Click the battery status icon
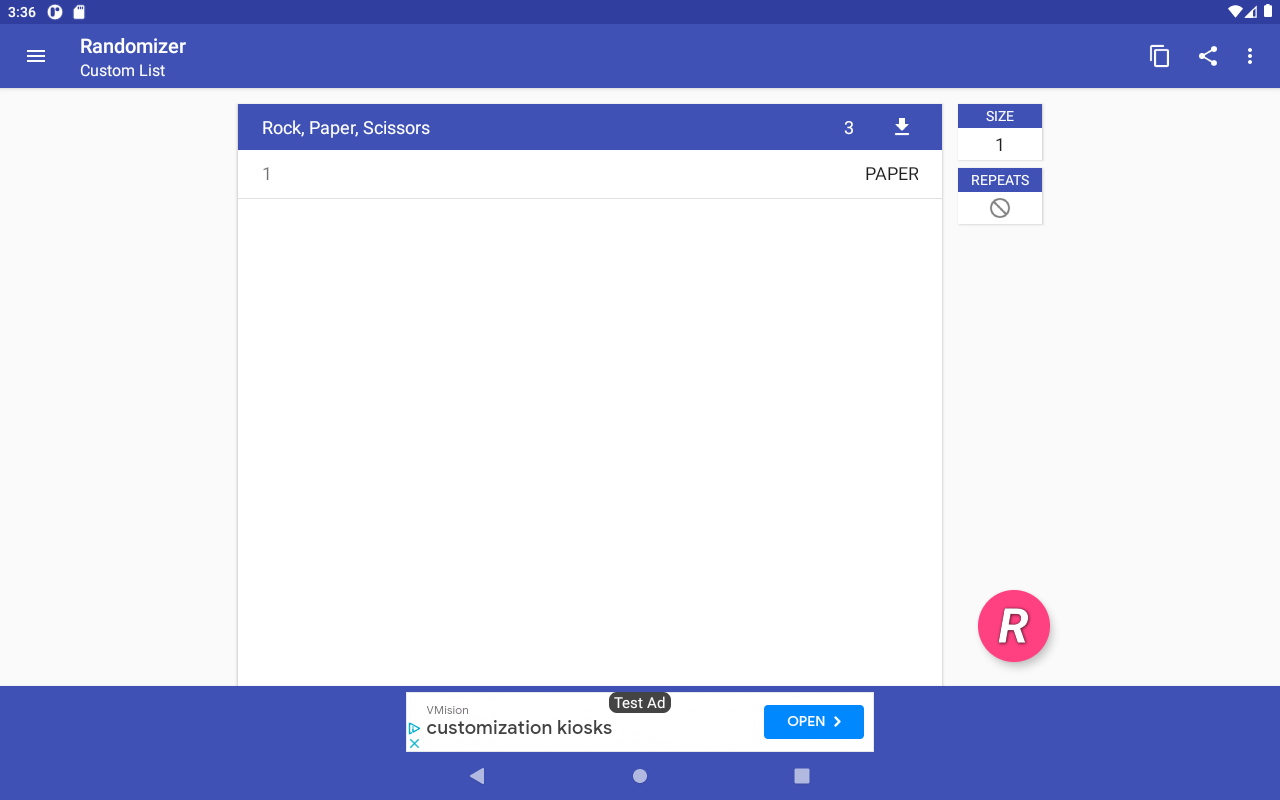Screen dimensions: 1280x800 (x=1268, y=12)
